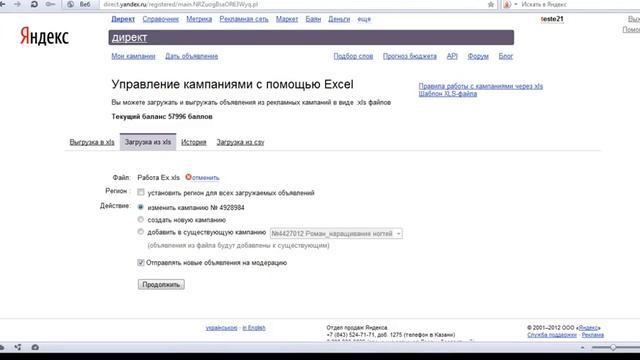Click the Текущий баланс 57996 баллов text

[162, 117]
